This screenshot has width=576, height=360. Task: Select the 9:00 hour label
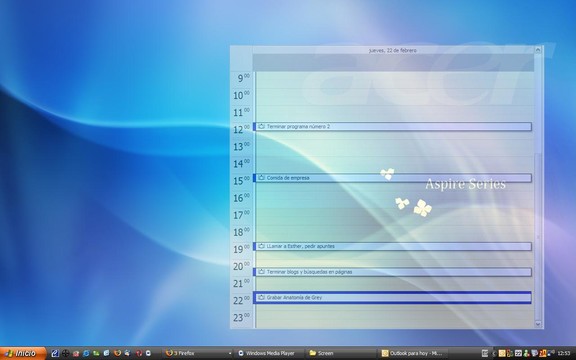243,78
